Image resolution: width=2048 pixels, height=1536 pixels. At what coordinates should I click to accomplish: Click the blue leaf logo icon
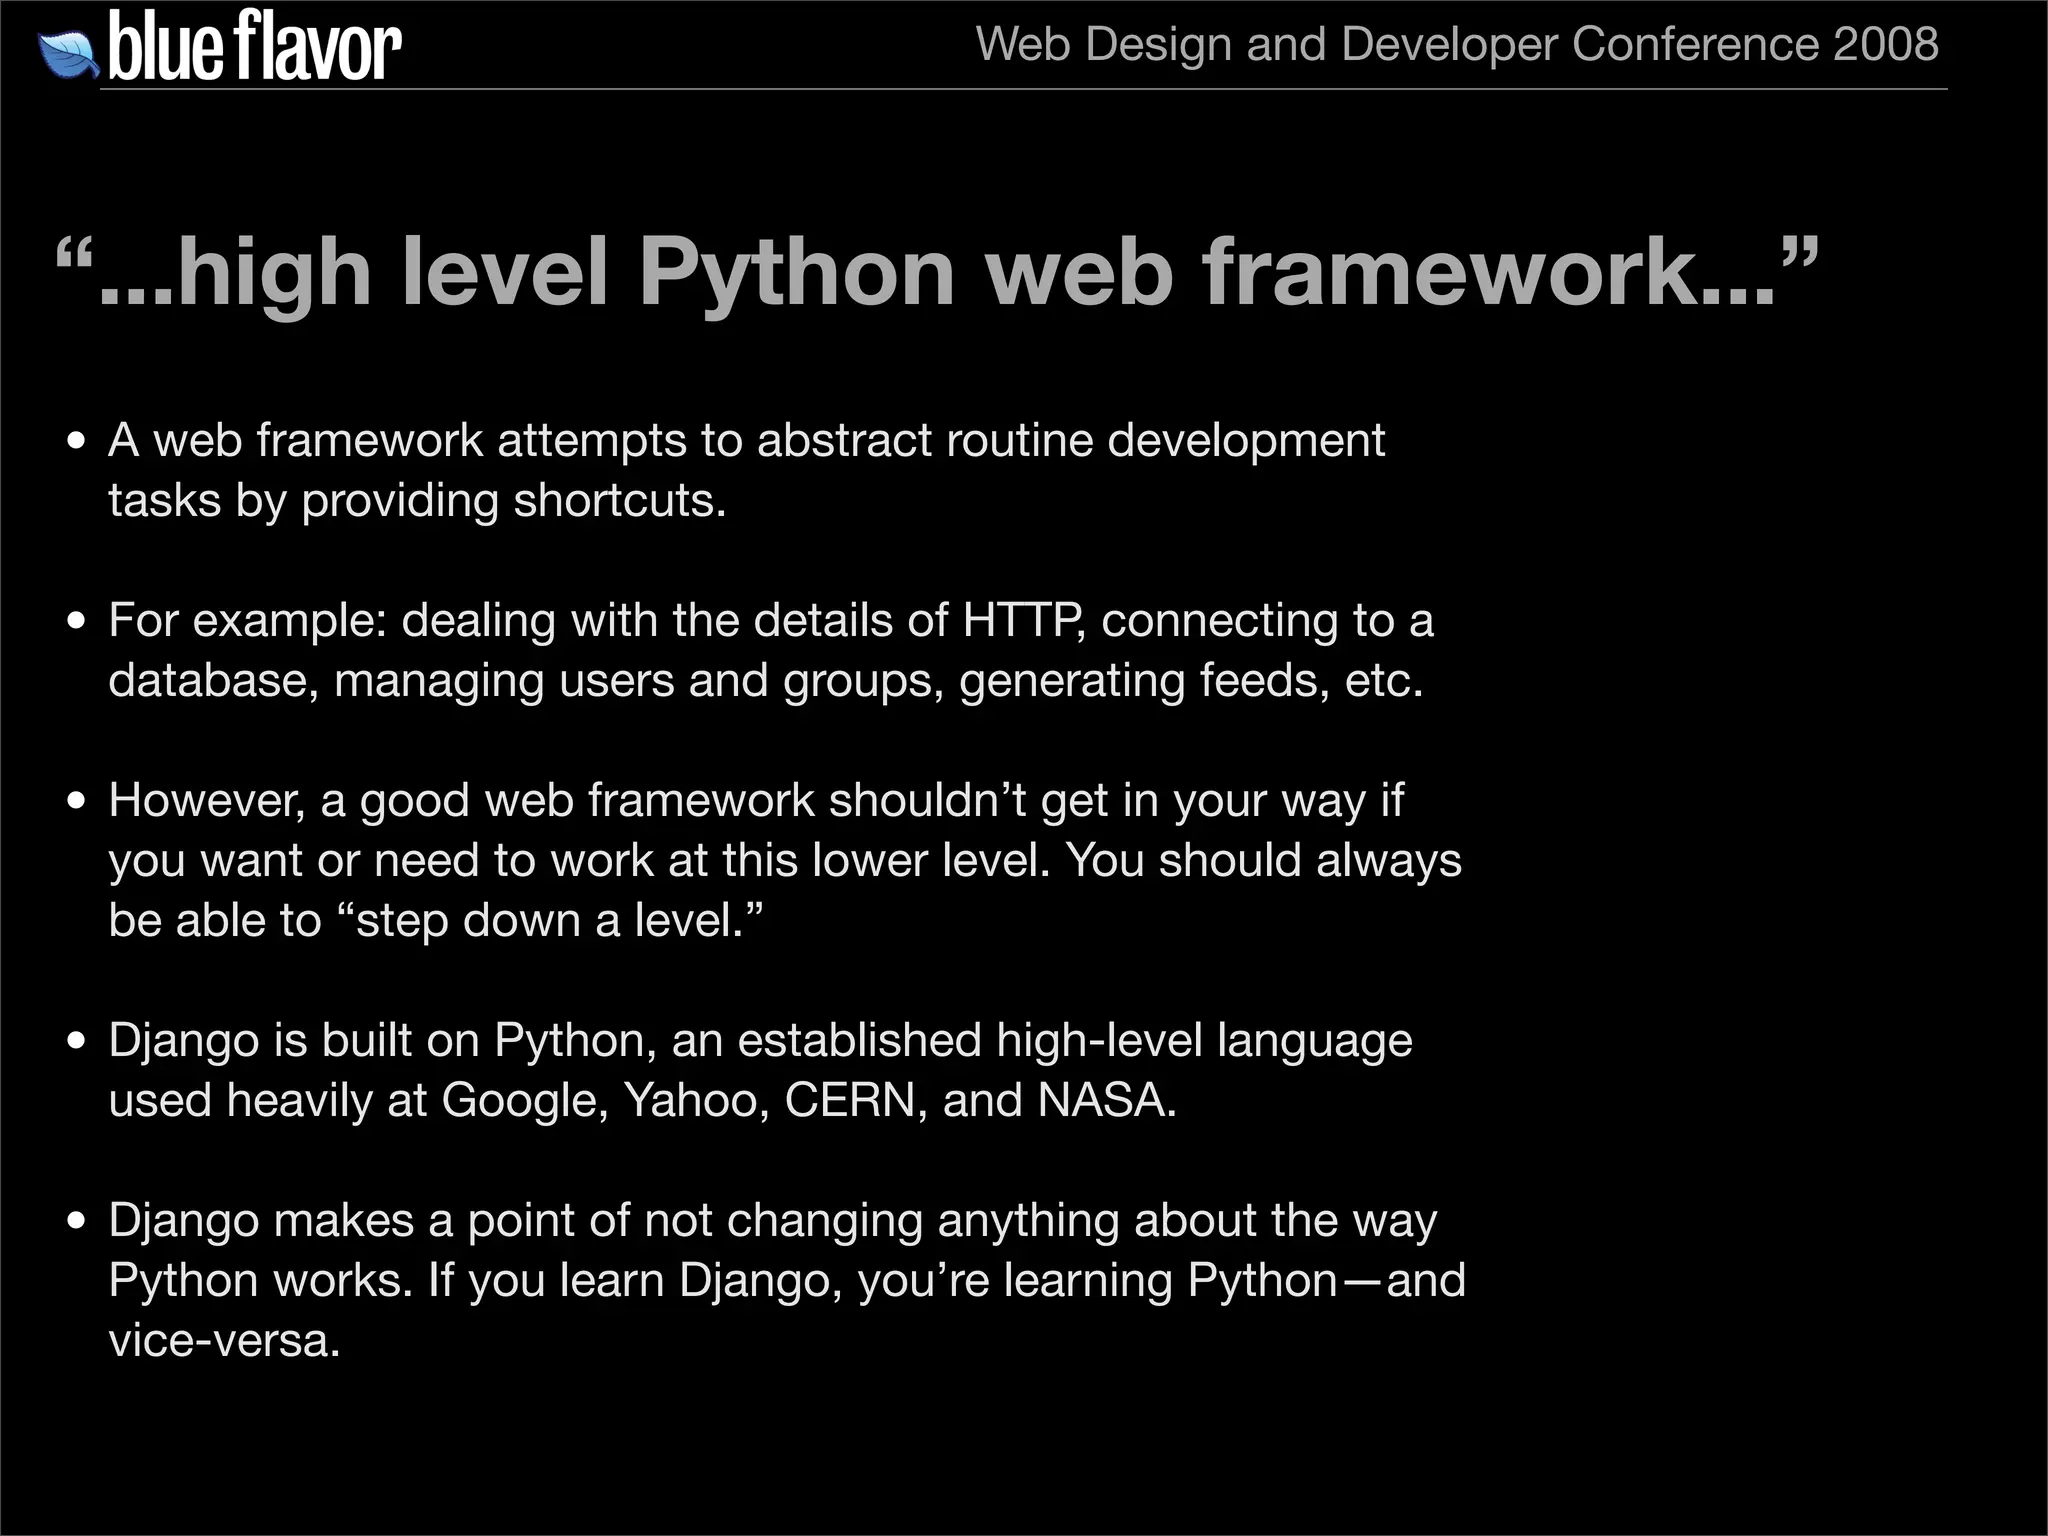pos(68,54)
